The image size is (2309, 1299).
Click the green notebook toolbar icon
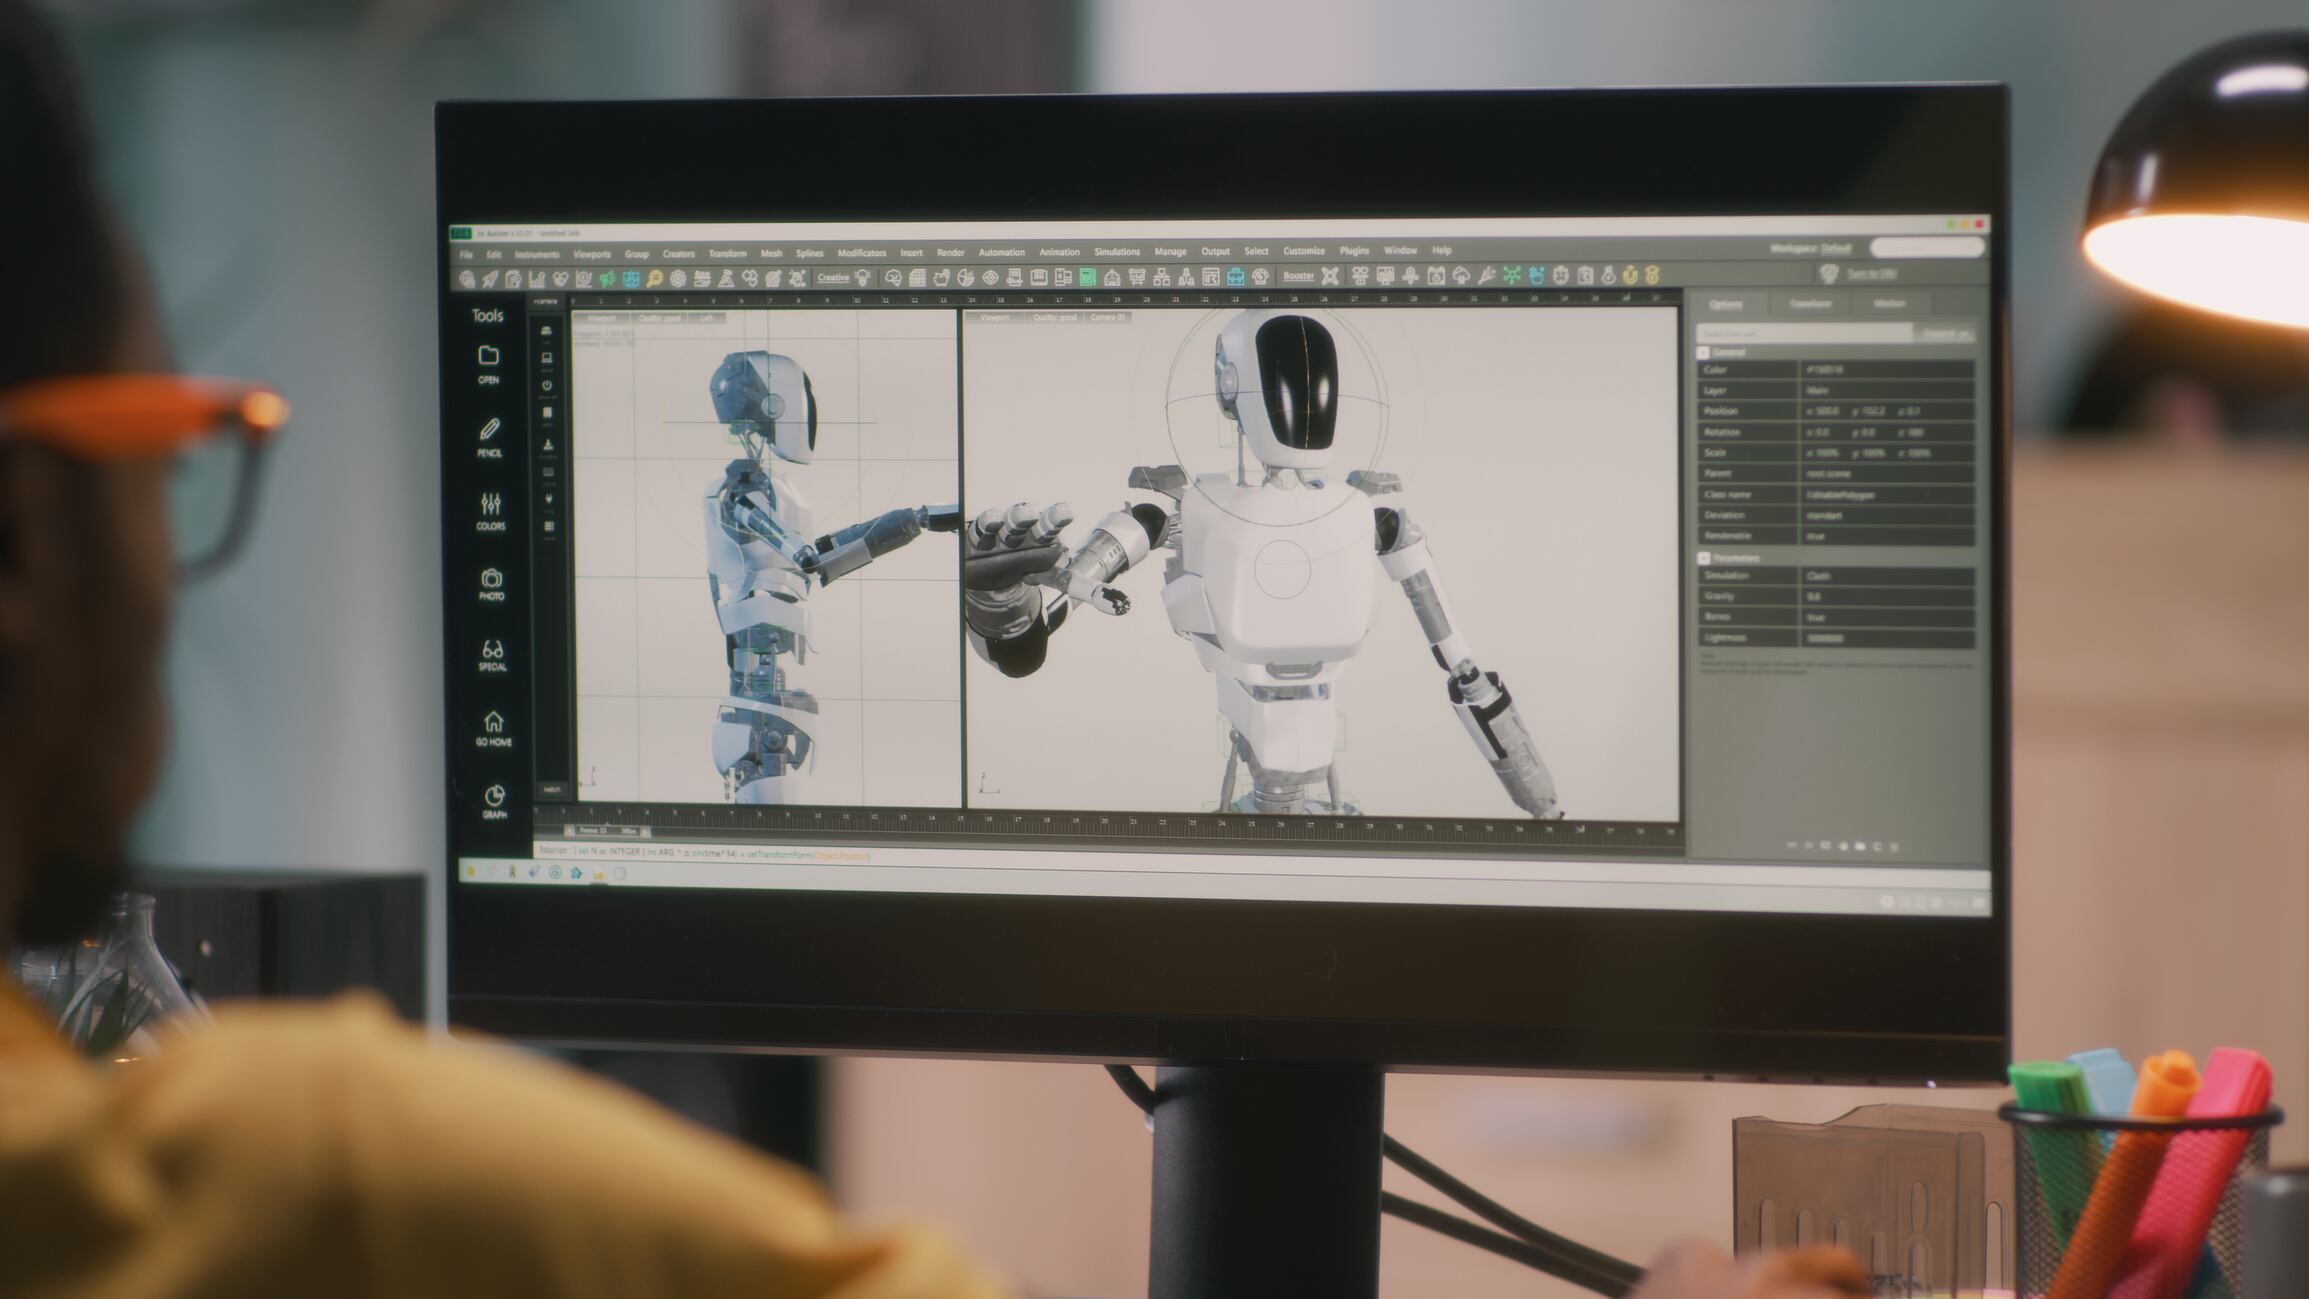tap(1087, 277)
